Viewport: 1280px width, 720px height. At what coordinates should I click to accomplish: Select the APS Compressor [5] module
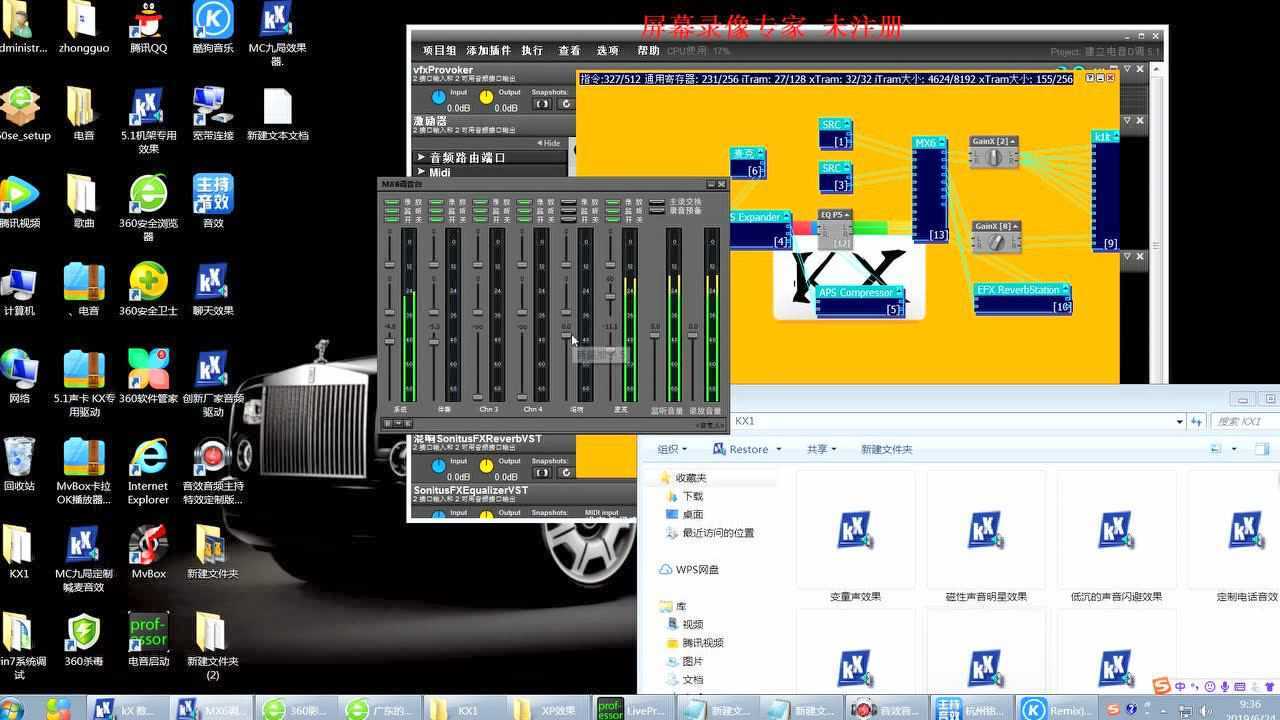(x=860, y=301)
